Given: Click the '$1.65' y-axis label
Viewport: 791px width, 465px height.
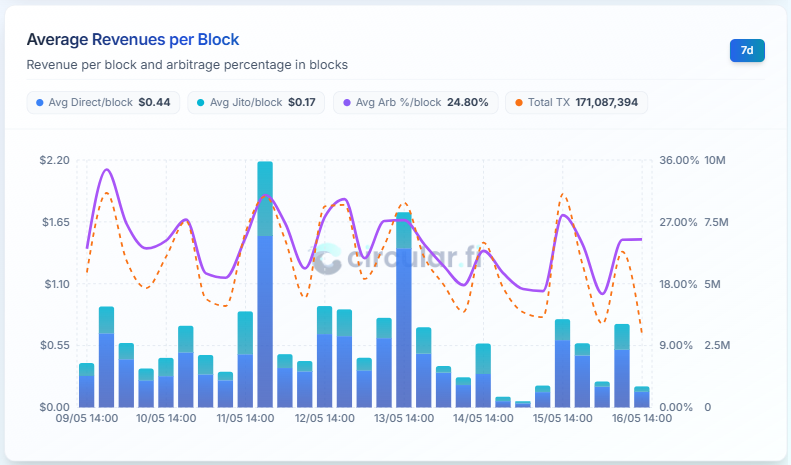Looking at the screenshot, I should click(55, 222).
